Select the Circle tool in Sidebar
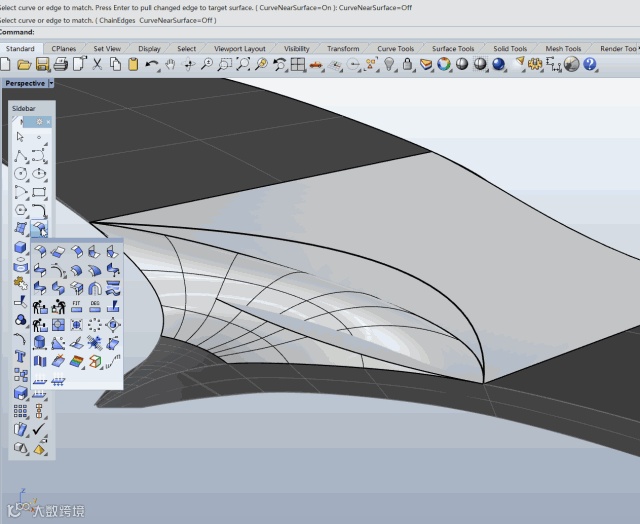Screen dimensions: 640x524 21,173
